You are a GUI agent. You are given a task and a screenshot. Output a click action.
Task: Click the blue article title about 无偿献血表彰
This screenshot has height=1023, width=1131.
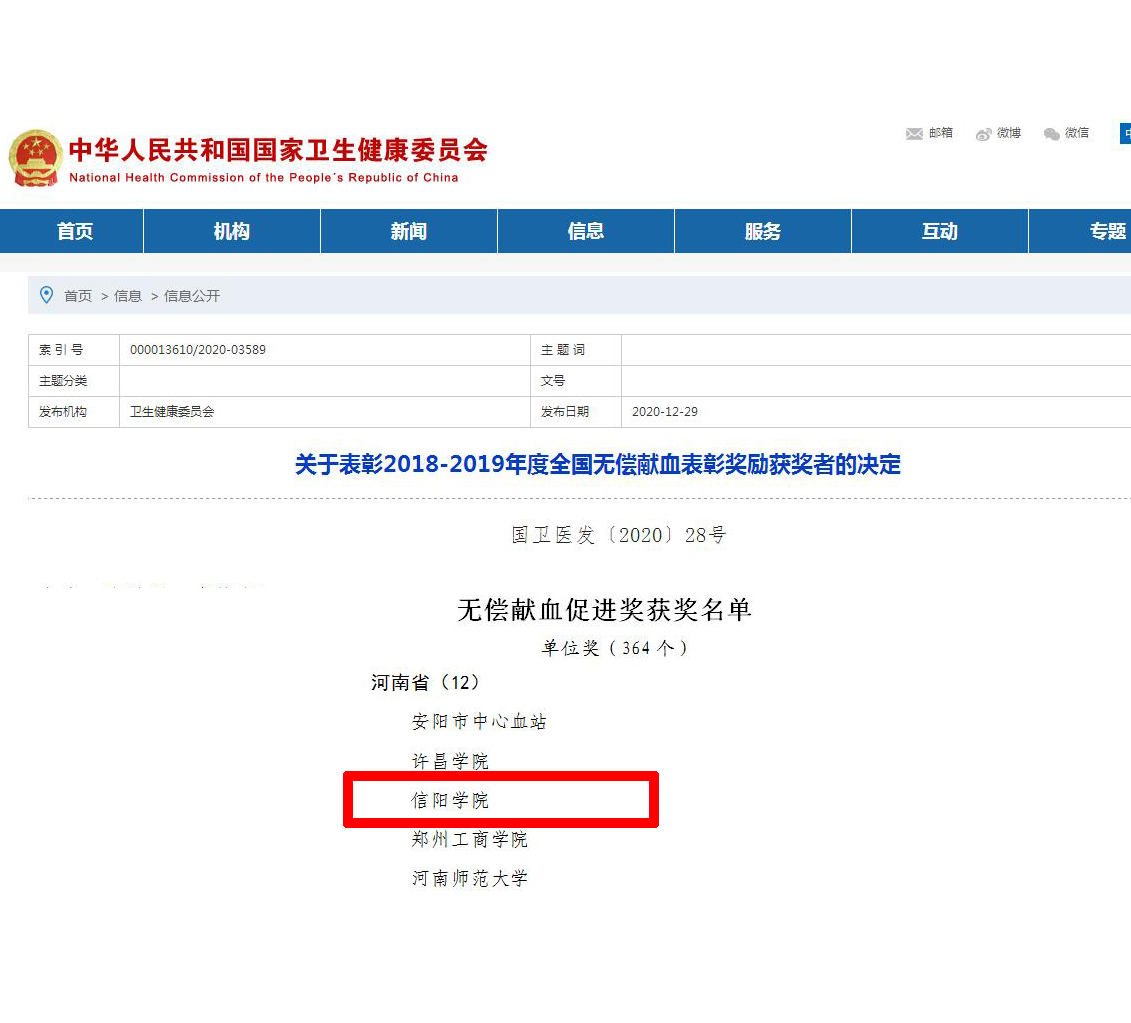coord(597,465)
